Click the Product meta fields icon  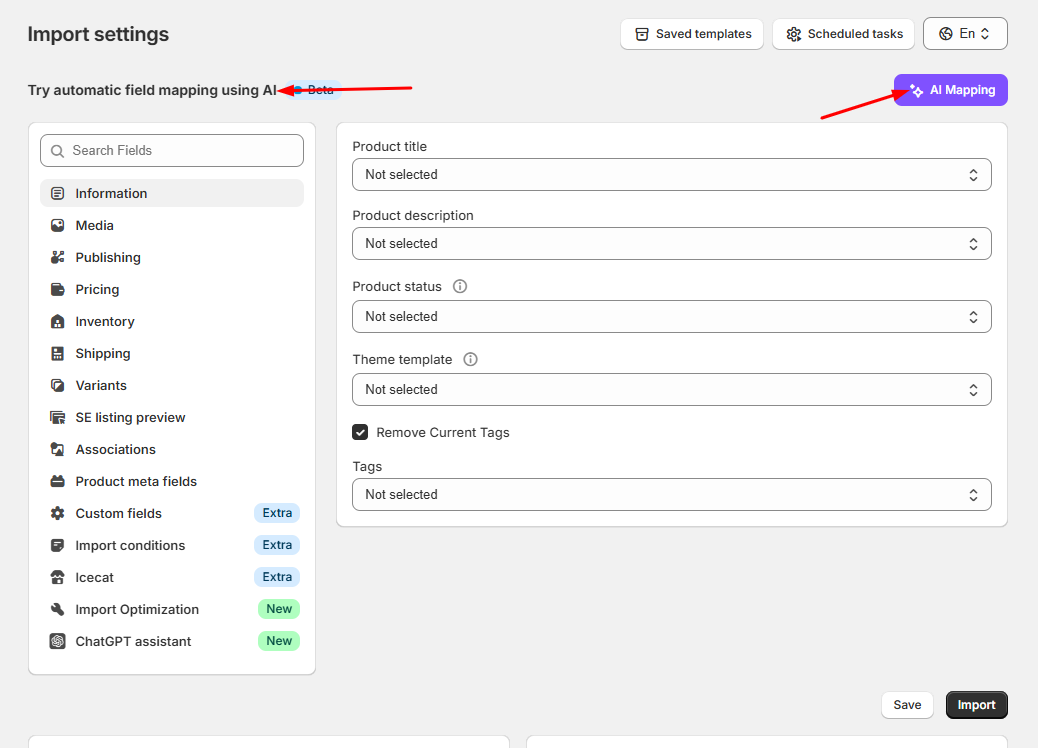58,481
